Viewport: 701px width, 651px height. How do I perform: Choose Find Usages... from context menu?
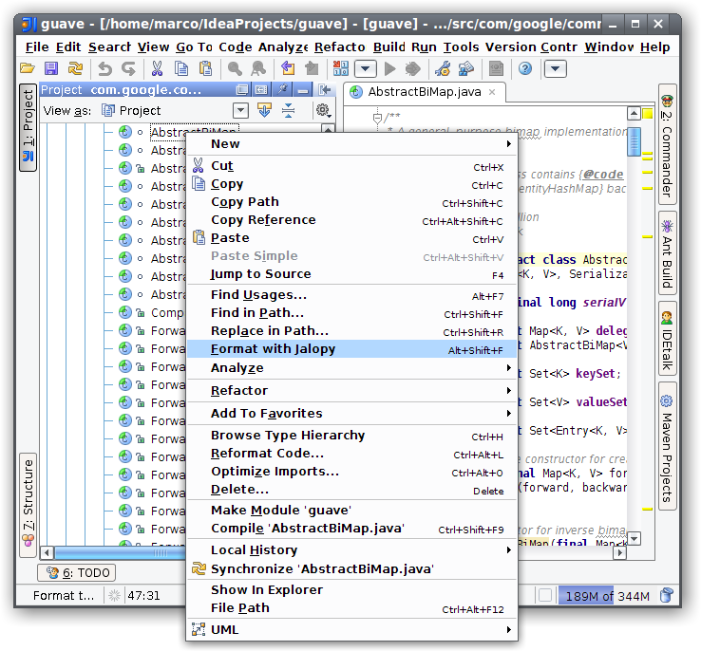pos(352,295)
